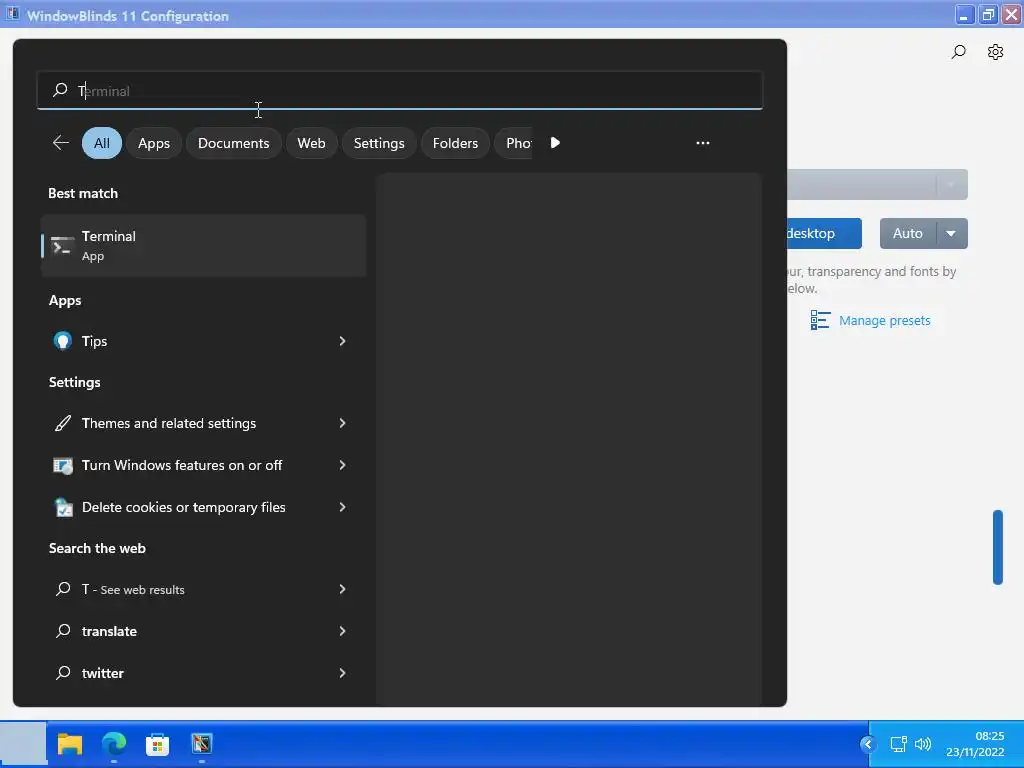The height and width of the screenshot is (768, 1024).
Task: Switch to the Settings filter
Action: [x=379, y=143]
